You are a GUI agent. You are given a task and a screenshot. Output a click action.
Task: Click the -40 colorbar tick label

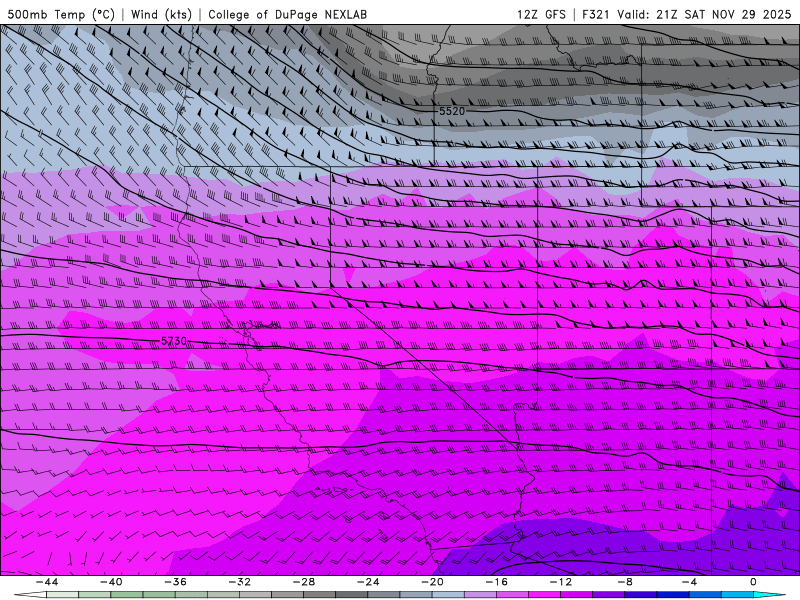pyautogui.click(x=111, y=582)
